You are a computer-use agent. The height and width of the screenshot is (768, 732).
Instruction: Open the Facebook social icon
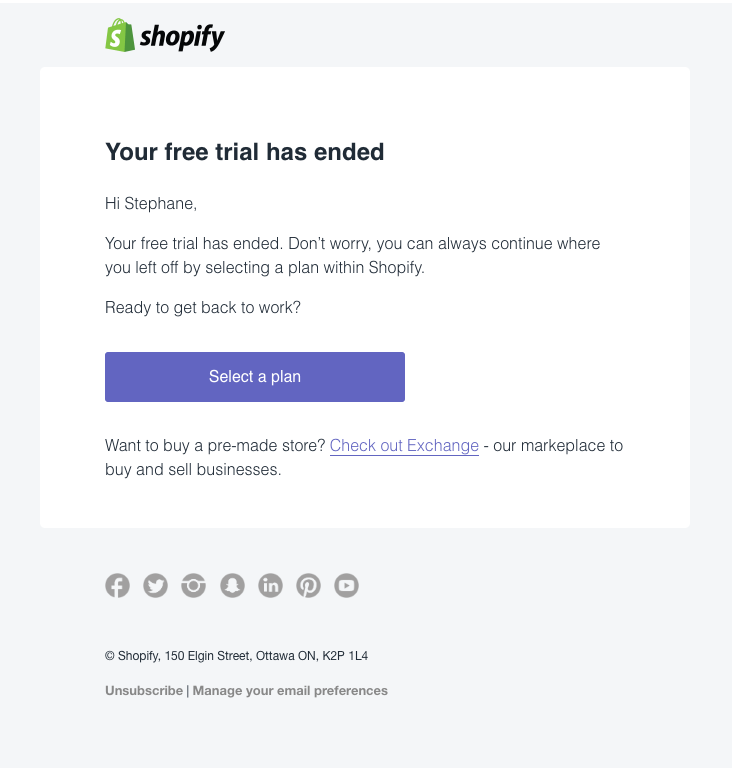coord(118,585)
